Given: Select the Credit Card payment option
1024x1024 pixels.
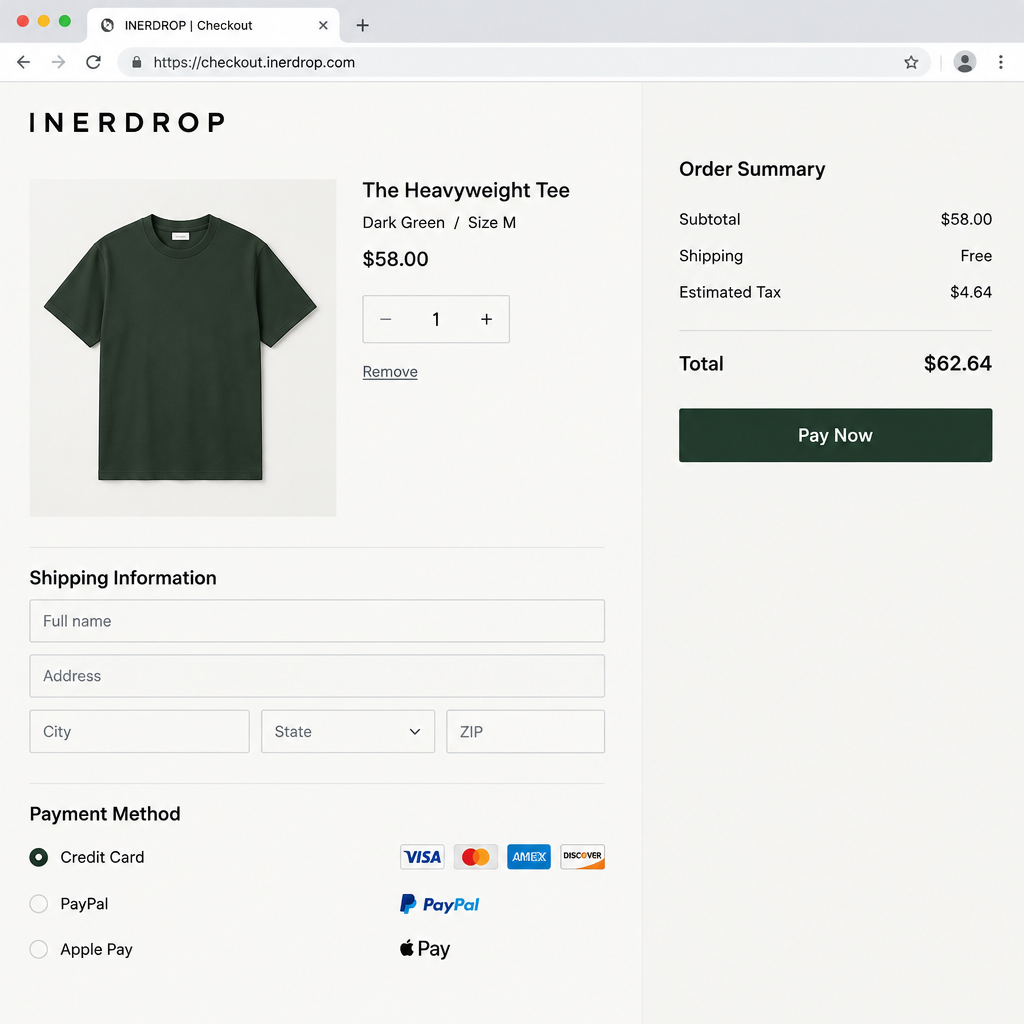Looking at the screenshot, I should point(39,857).
